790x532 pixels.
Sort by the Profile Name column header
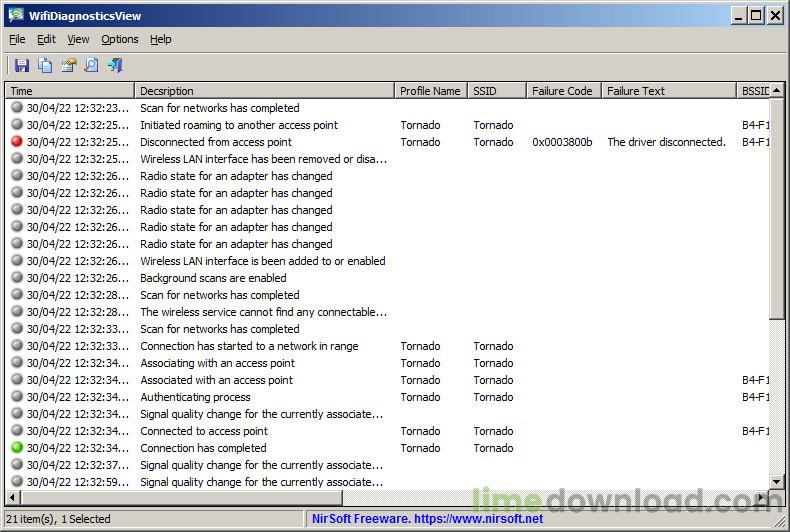pyautogui.click(x=430, y=91)
